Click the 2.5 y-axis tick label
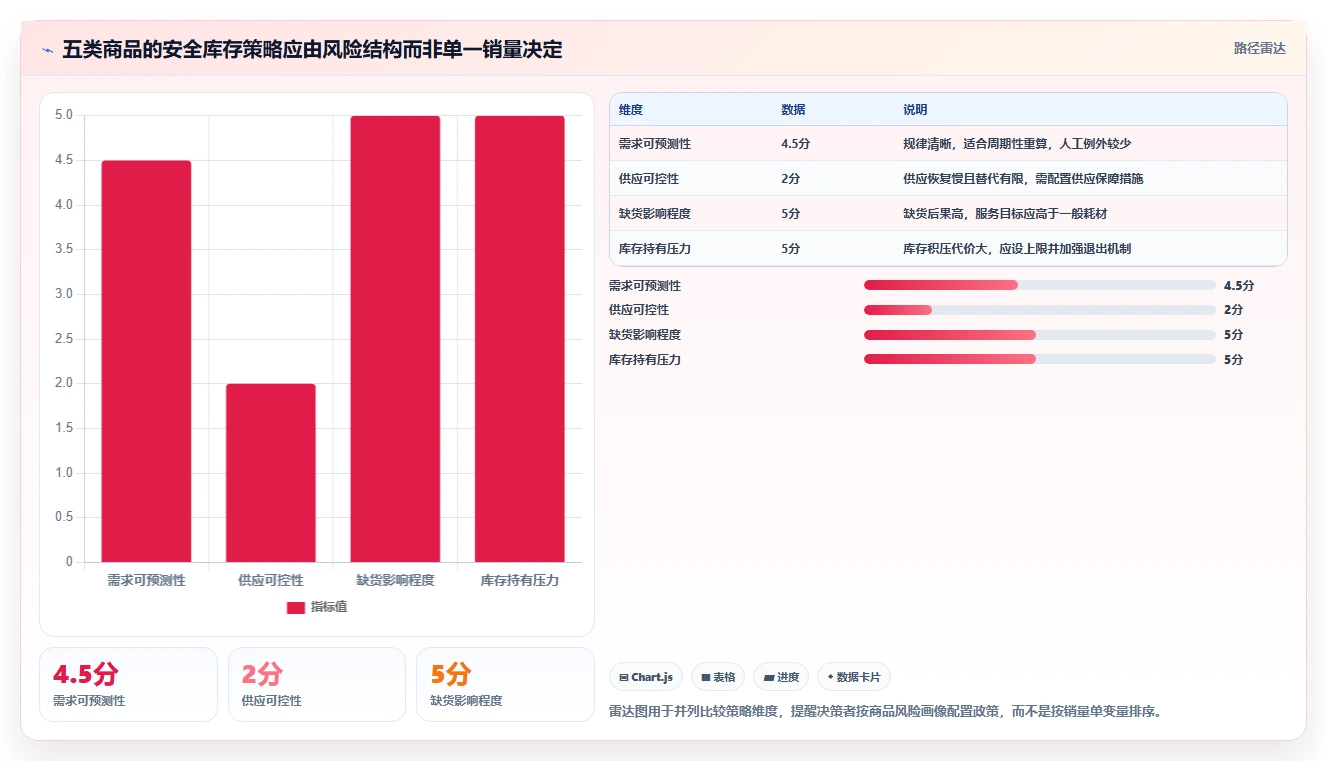This screenshot has height=761, width=1327. (x=64, y=339)
